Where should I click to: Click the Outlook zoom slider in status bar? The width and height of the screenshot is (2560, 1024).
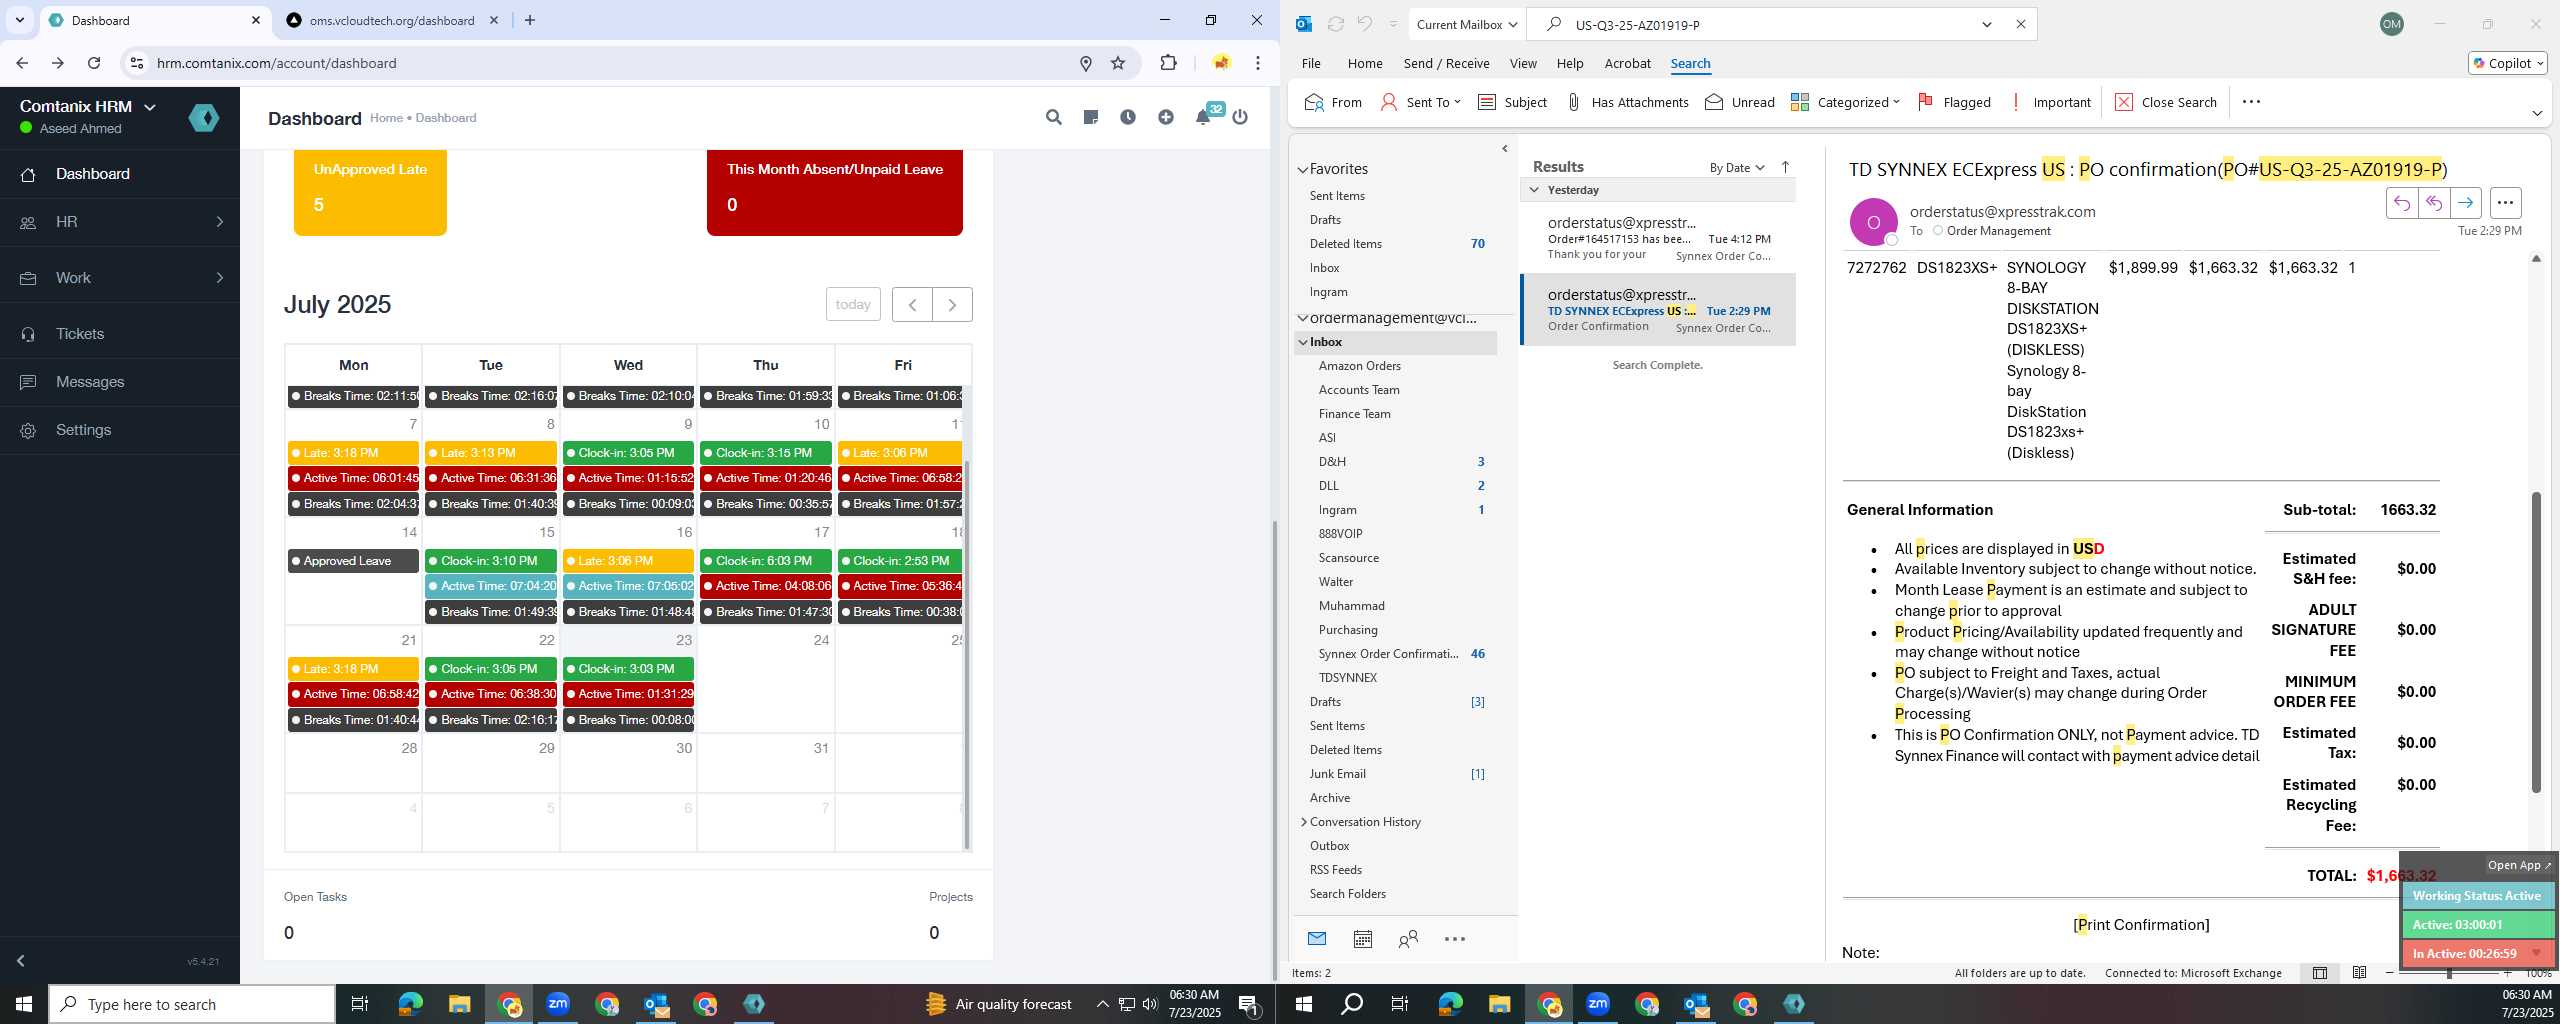click(2449, 973)
